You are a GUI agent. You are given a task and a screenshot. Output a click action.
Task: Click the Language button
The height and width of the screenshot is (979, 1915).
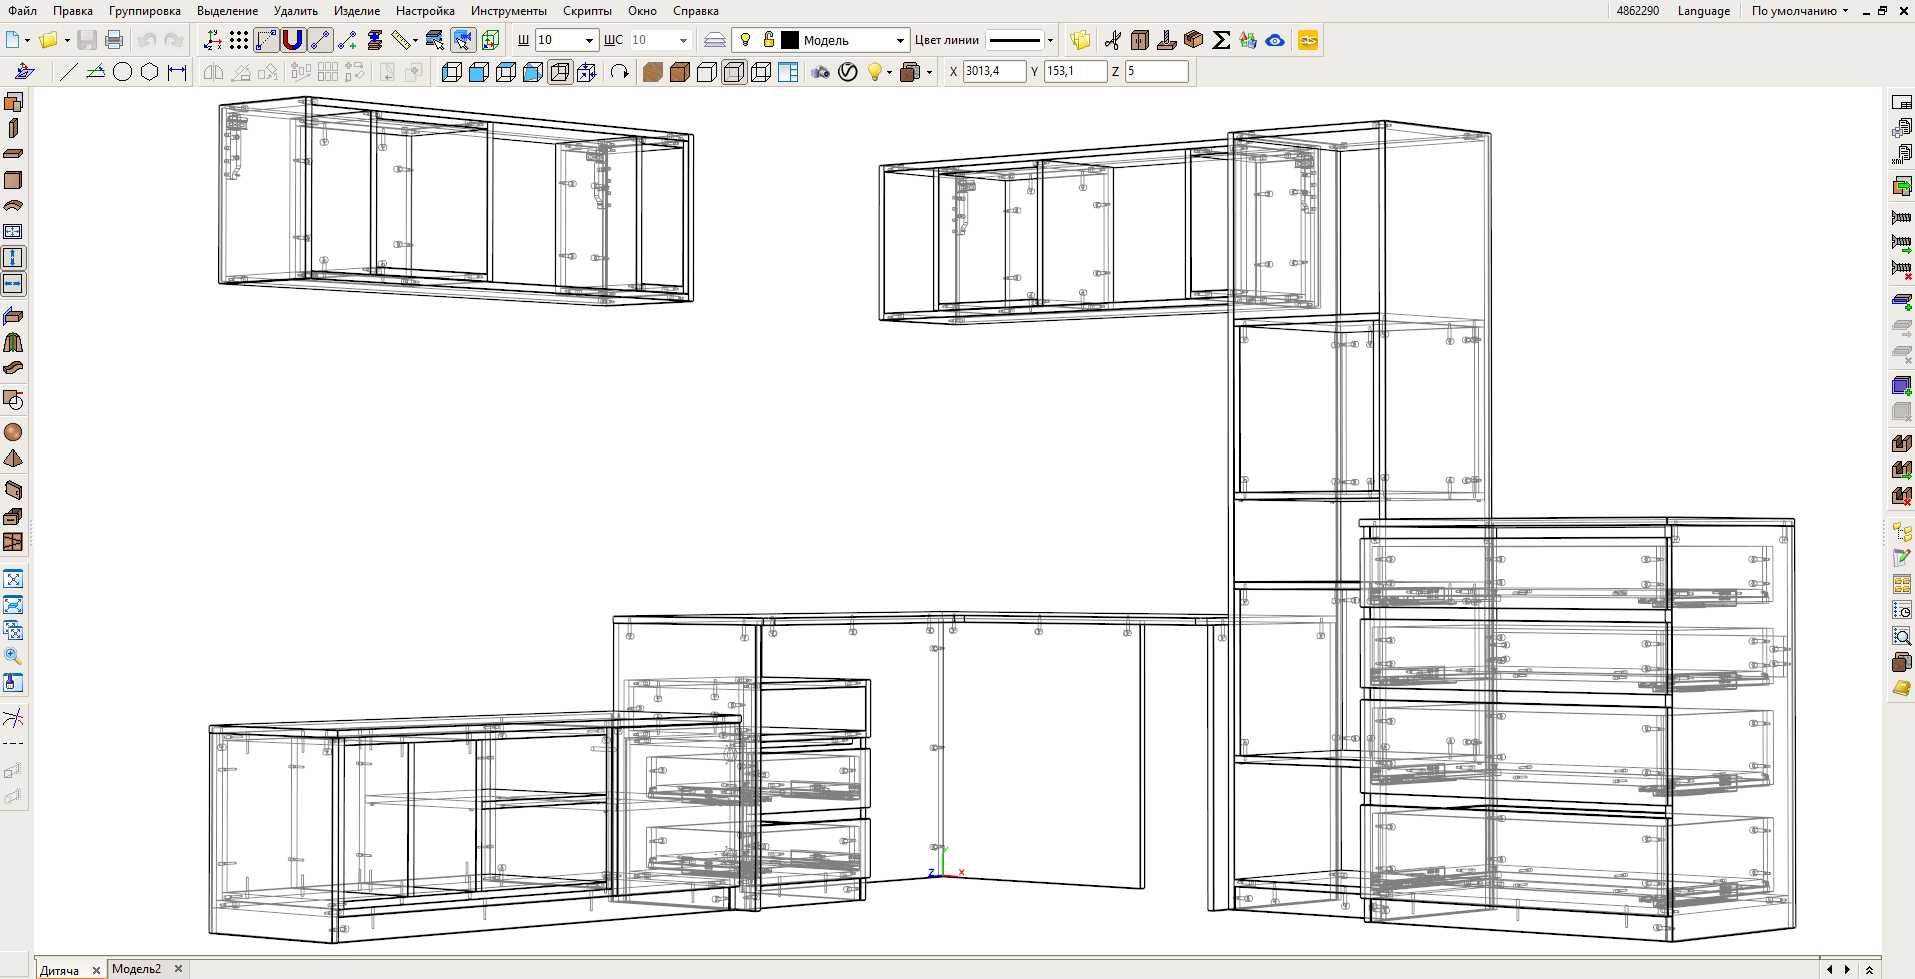[x=1703, y=11]
